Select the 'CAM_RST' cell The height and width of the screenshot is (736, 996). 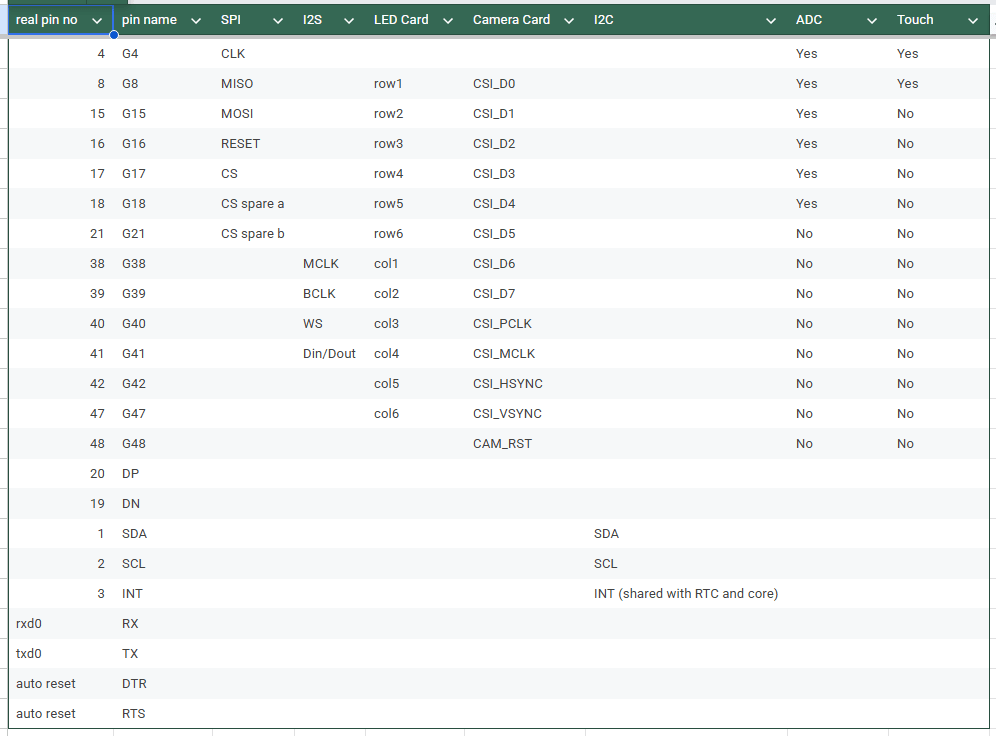tap(527, 444)
